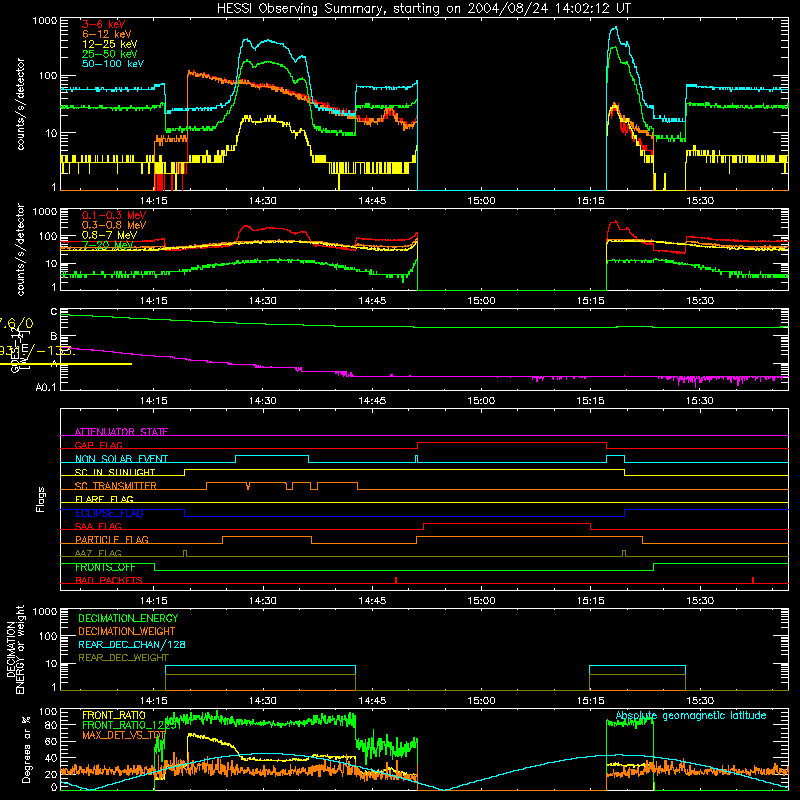The image size is (800, 800).
Task: Select the A0.1 level on the GOES axis
Action: point(46,387)
